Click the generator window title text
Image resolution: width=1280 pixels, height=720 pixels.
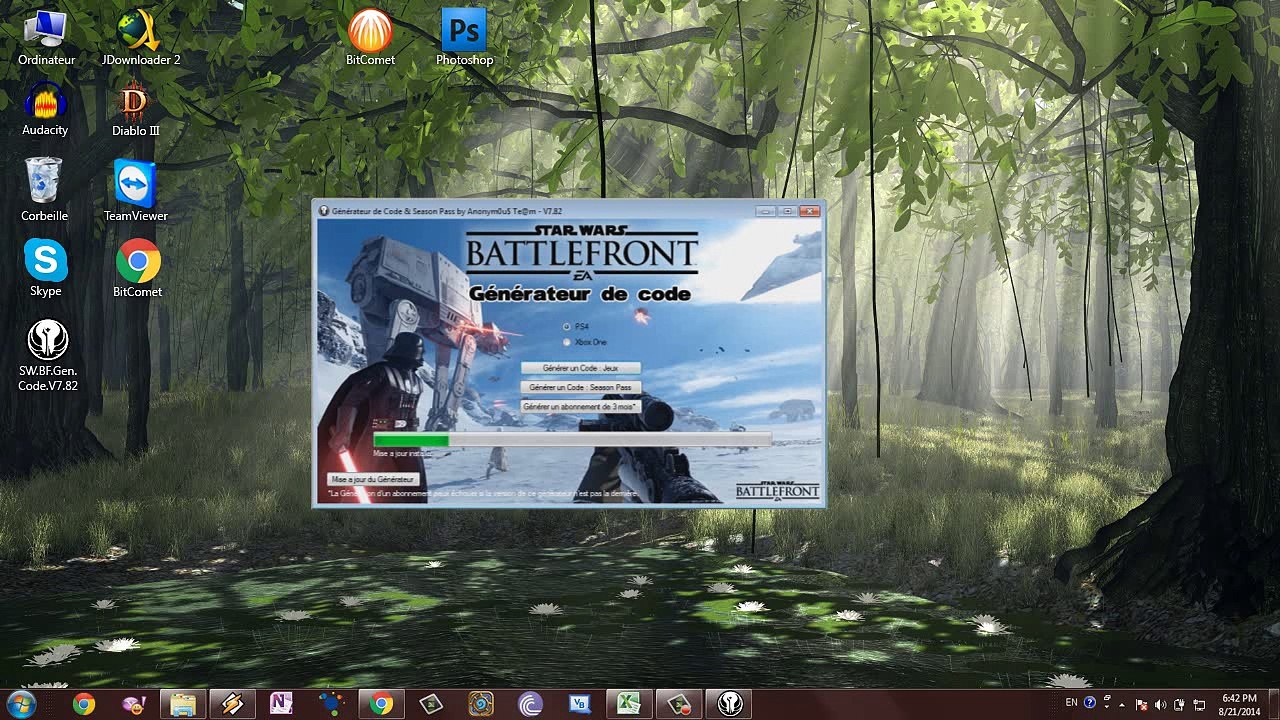447,211
